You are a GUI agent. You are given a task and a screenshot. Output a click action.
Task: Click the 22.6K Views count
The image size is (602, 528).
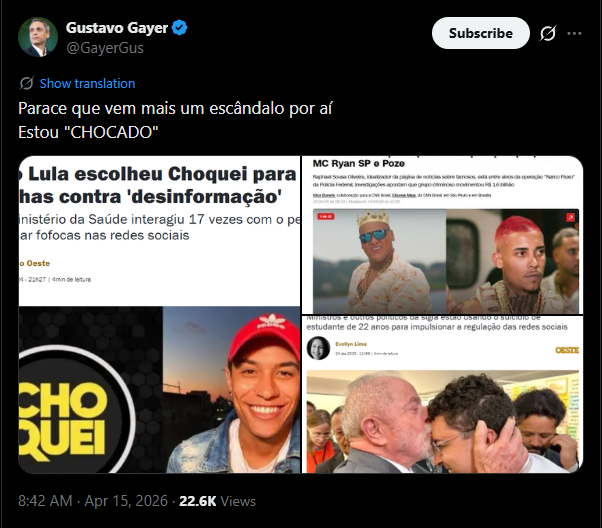point(217,501)
